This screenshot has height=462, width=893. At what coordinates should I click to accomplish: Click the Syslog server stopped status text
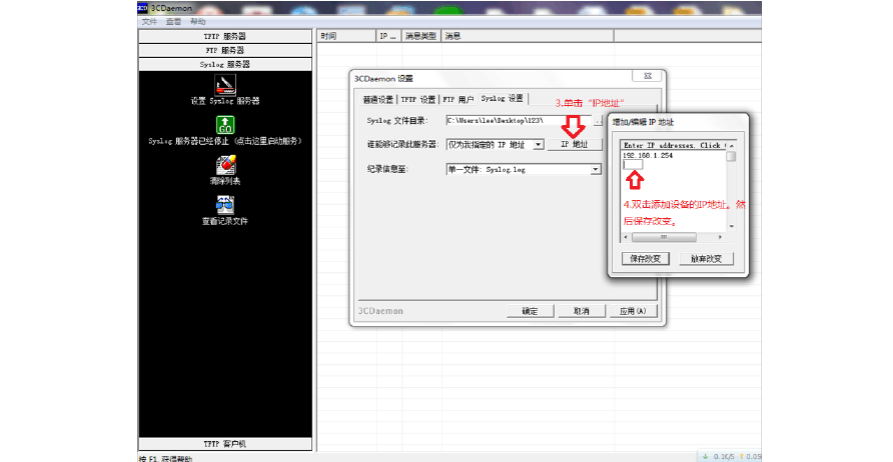coord(225,141)
